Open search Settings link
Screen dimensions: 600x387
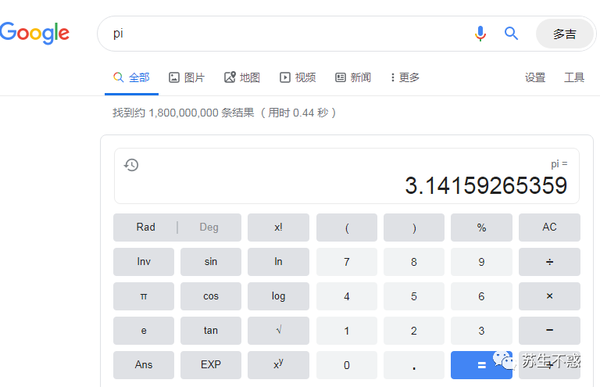[535, 78]
